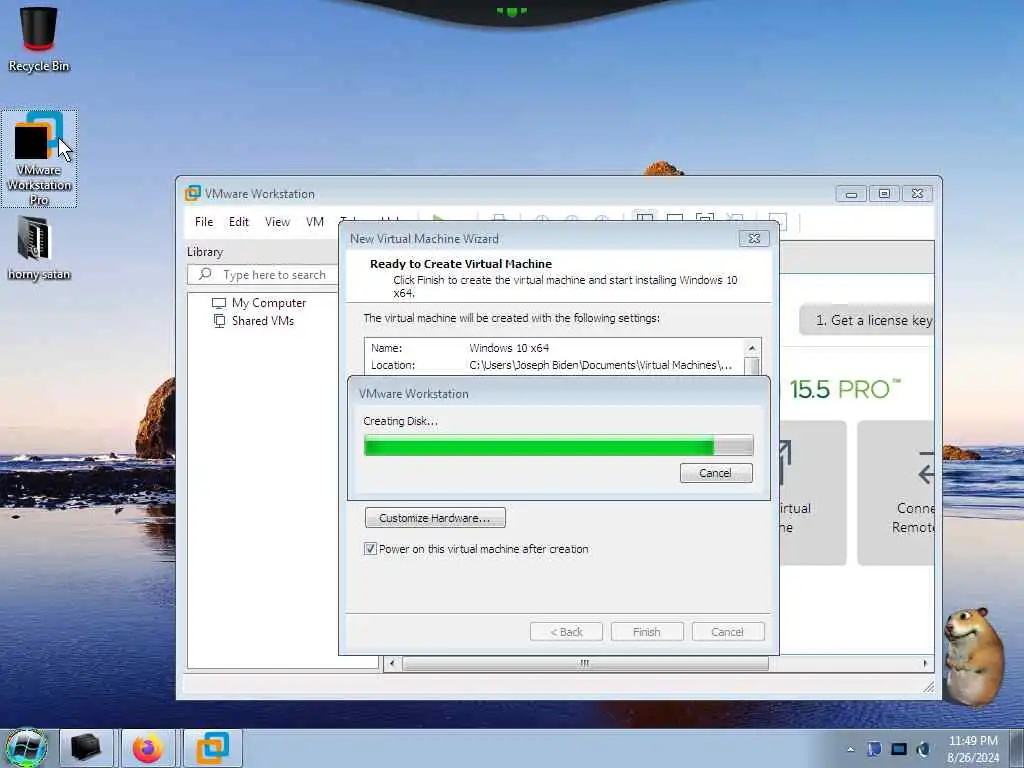Open the clock showing 11:49 PM
This screenshot has width=1024, height=768.
[x=973, y=749]
